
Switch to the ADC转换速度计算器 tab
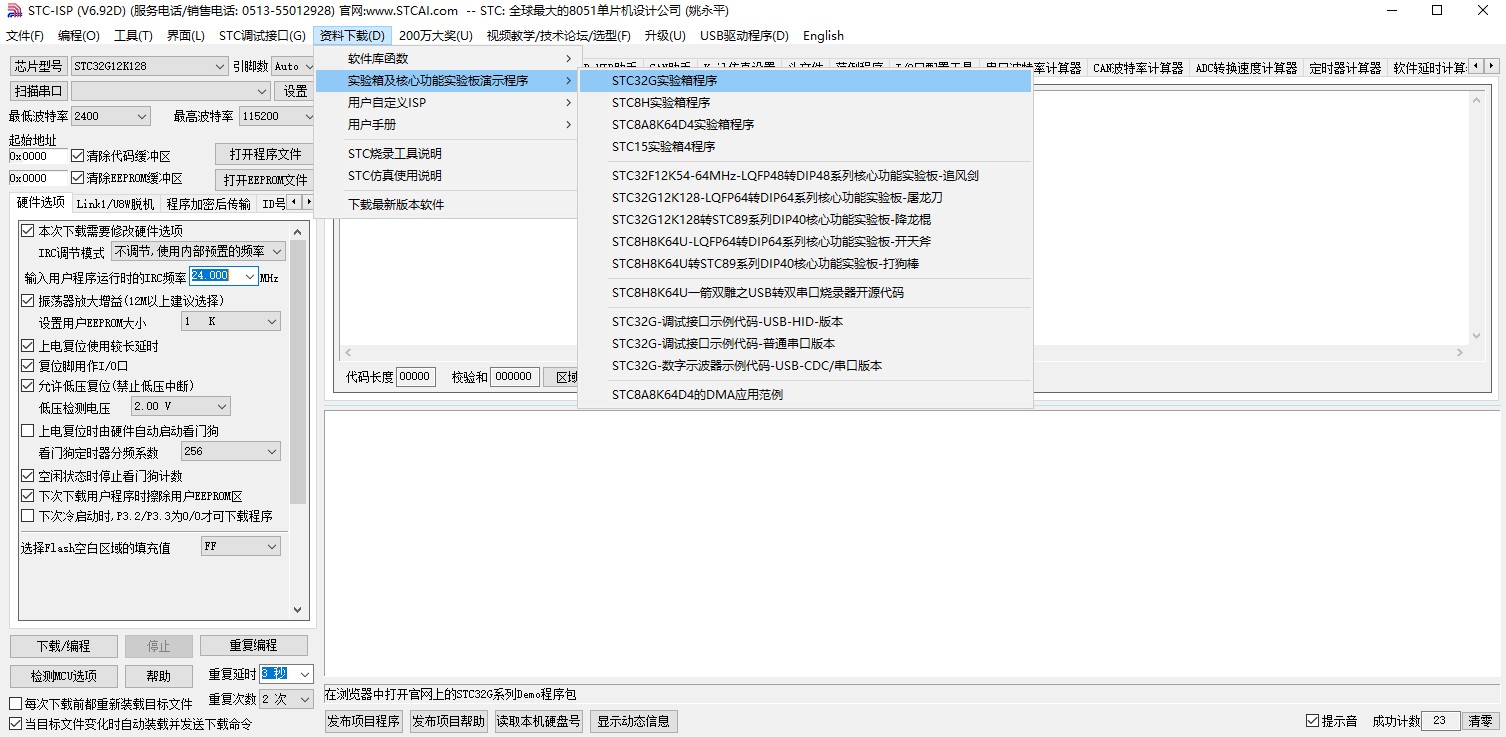(x=1246, y=68)
